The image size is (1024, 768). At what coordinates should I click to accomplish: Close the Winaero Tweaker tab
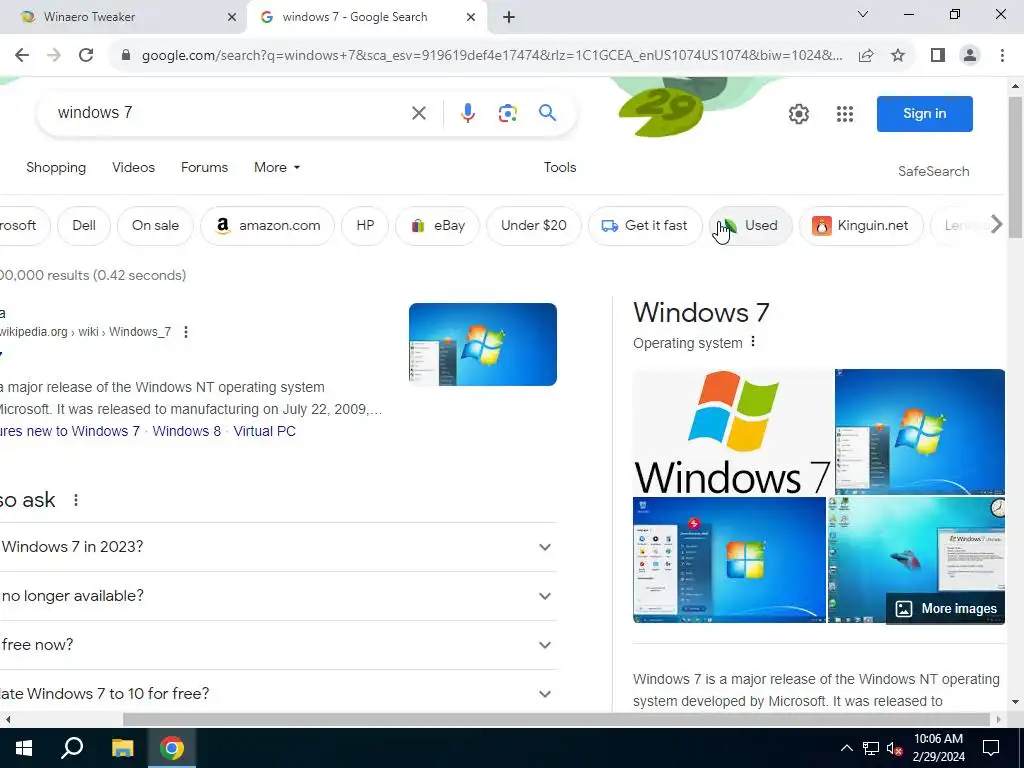232,17
